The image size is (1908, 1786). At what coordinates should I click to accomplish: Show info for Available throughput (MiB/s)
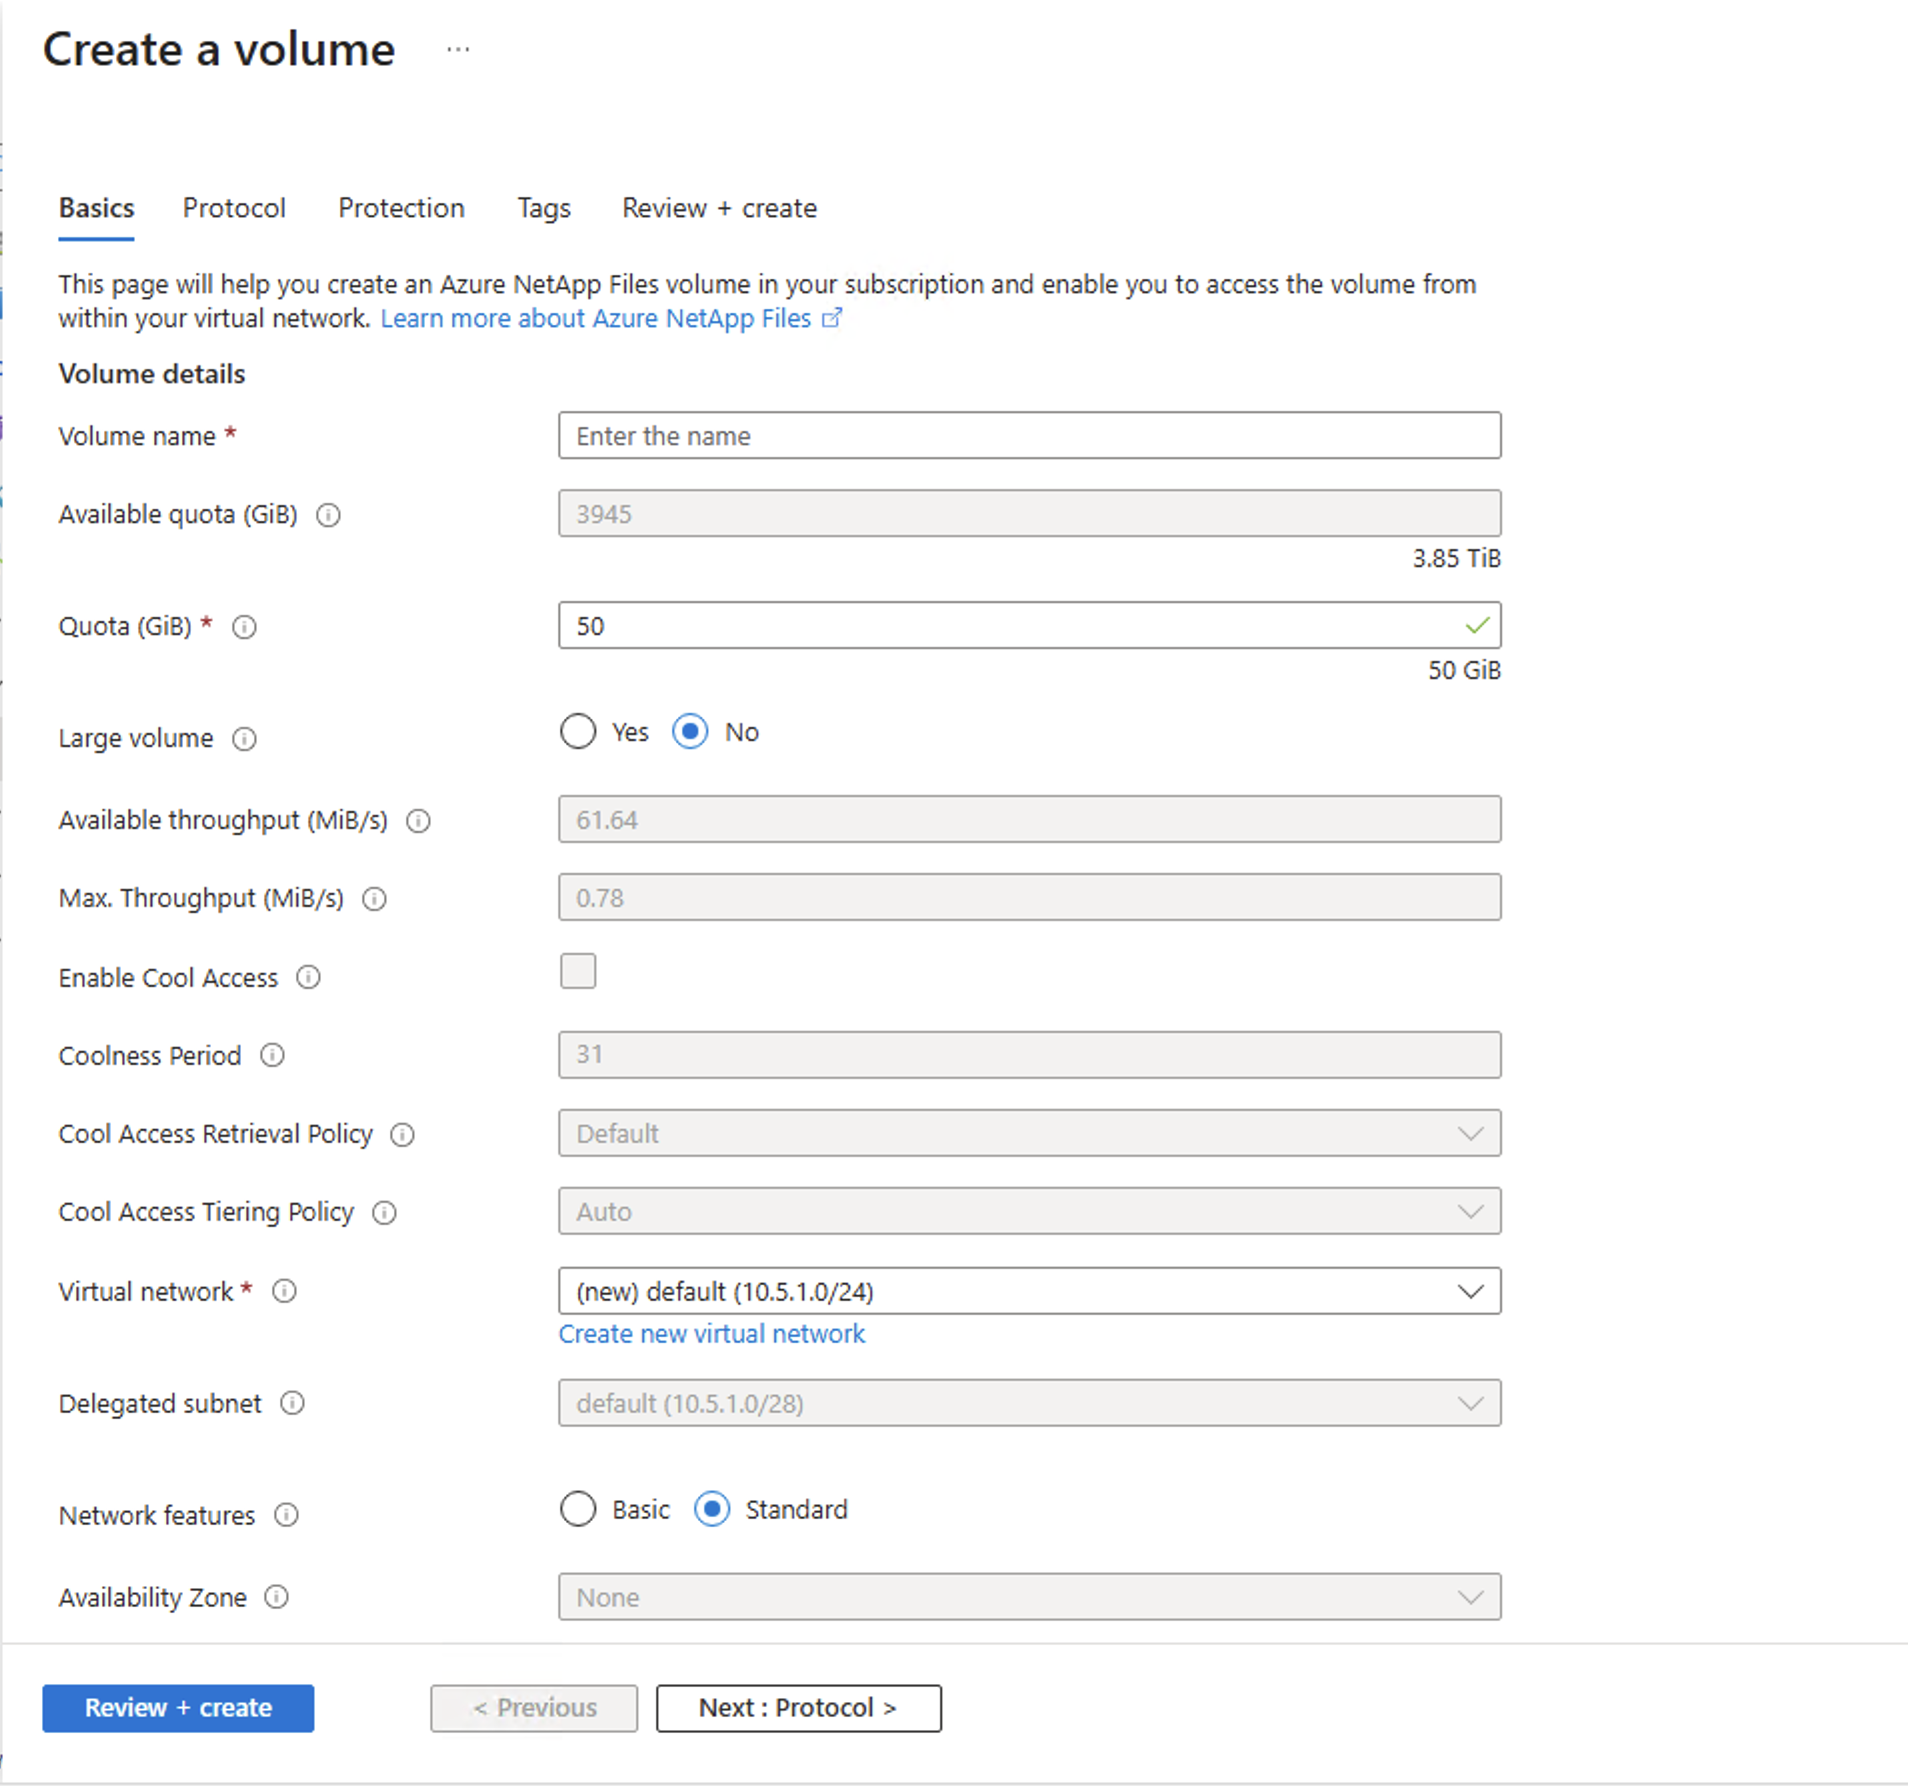click(x=418, y=821)
